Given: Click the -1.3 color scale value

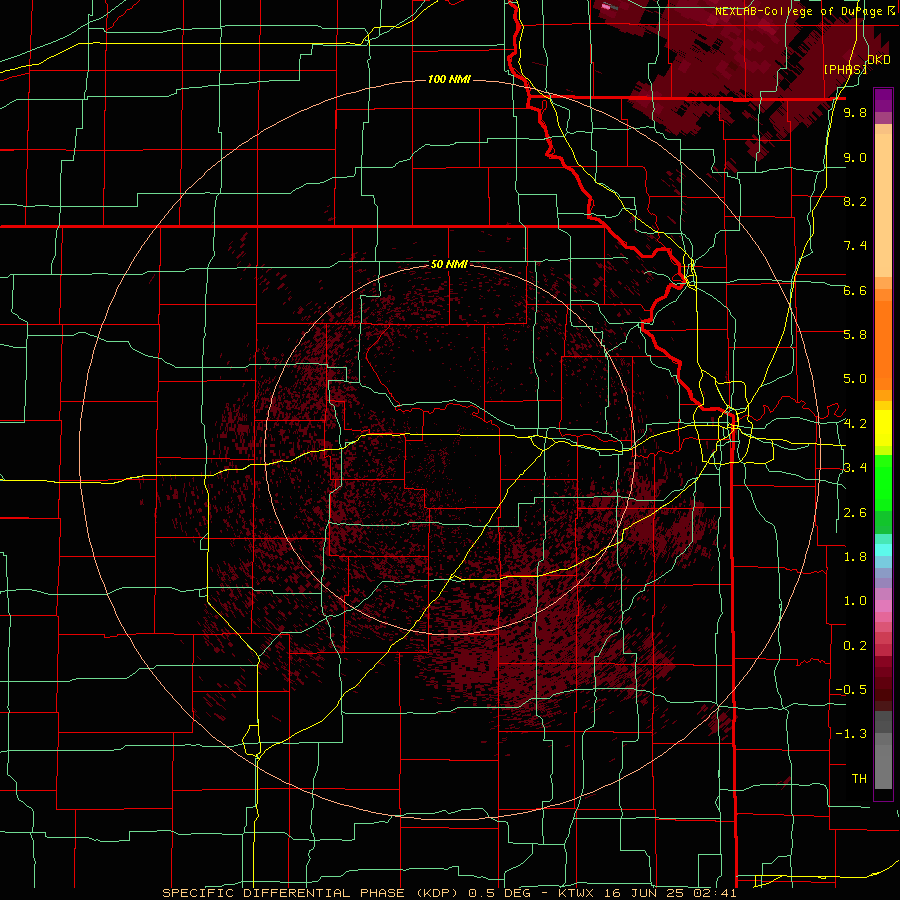Looking at the screenshot, I should (x=851, y=734).
